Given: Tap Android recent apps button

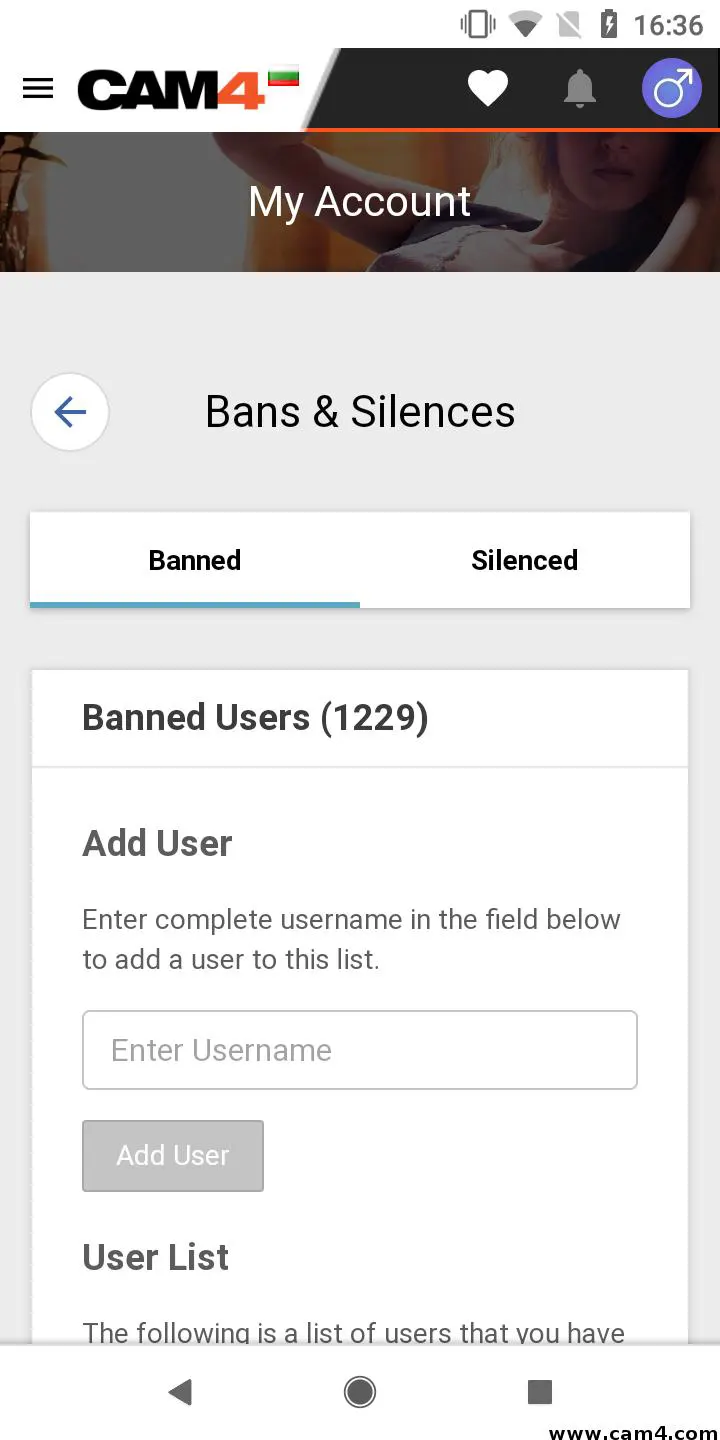Looking at the screenshot, I should point(540,1391).
